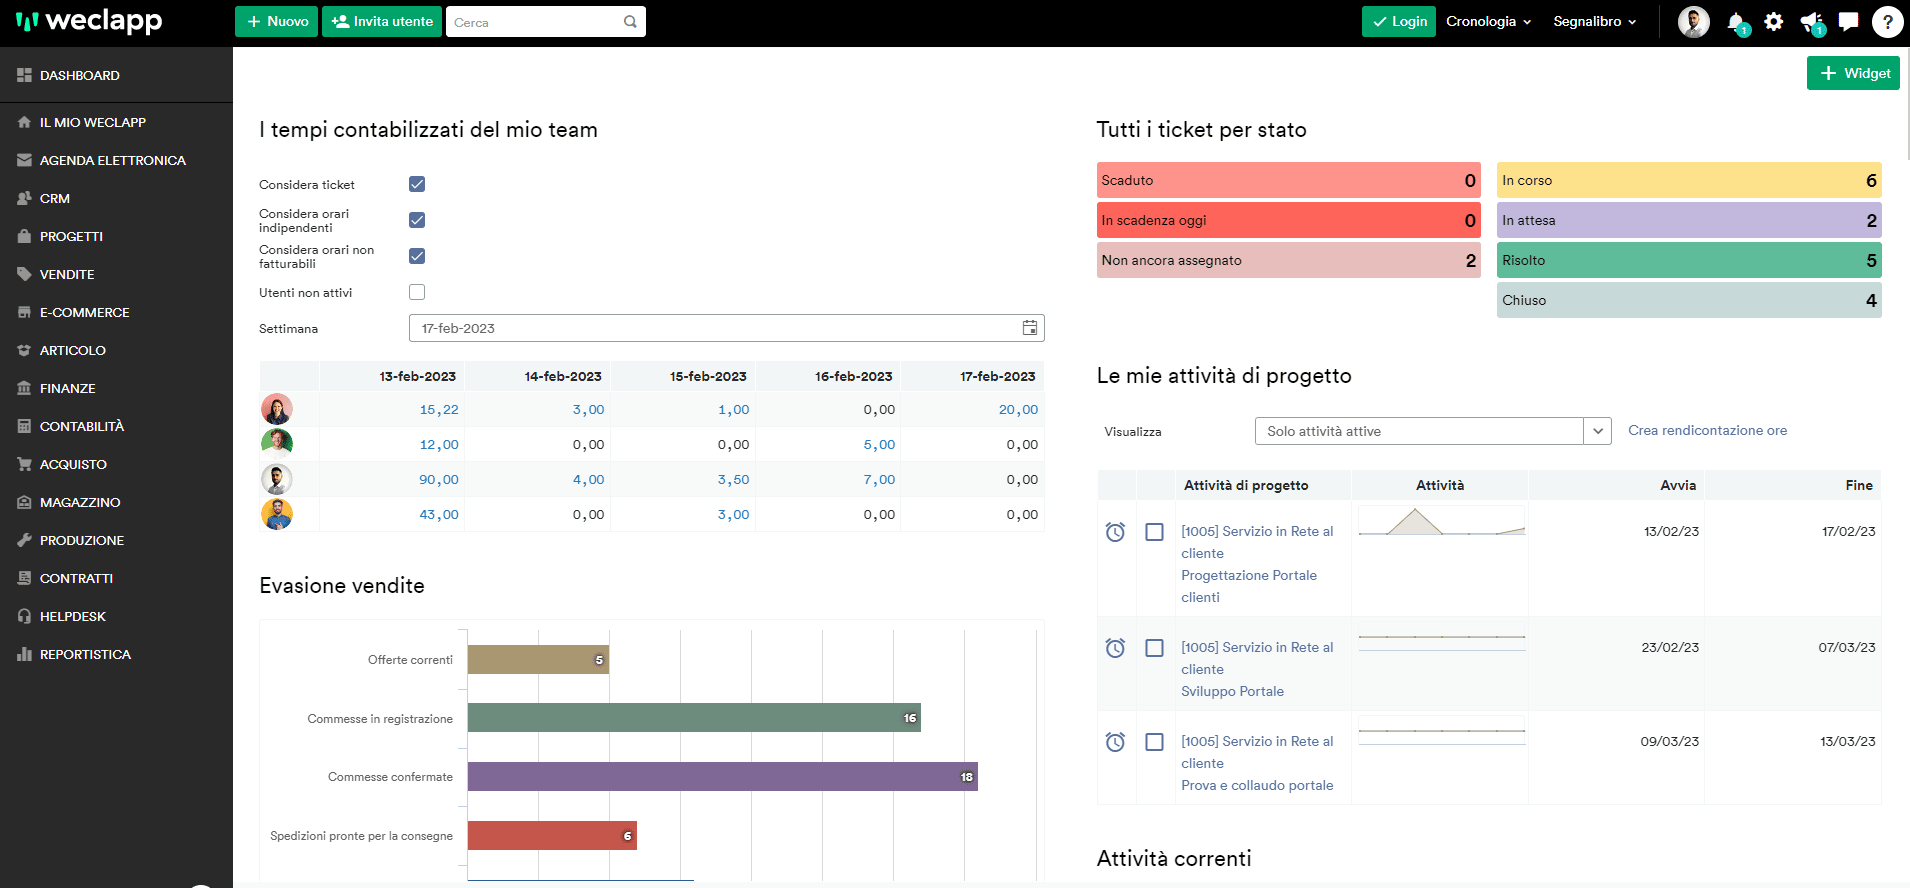Open the E-COMMERCE sidebar menu
This screenshot has width=1910, height=888.
[116, 312]
